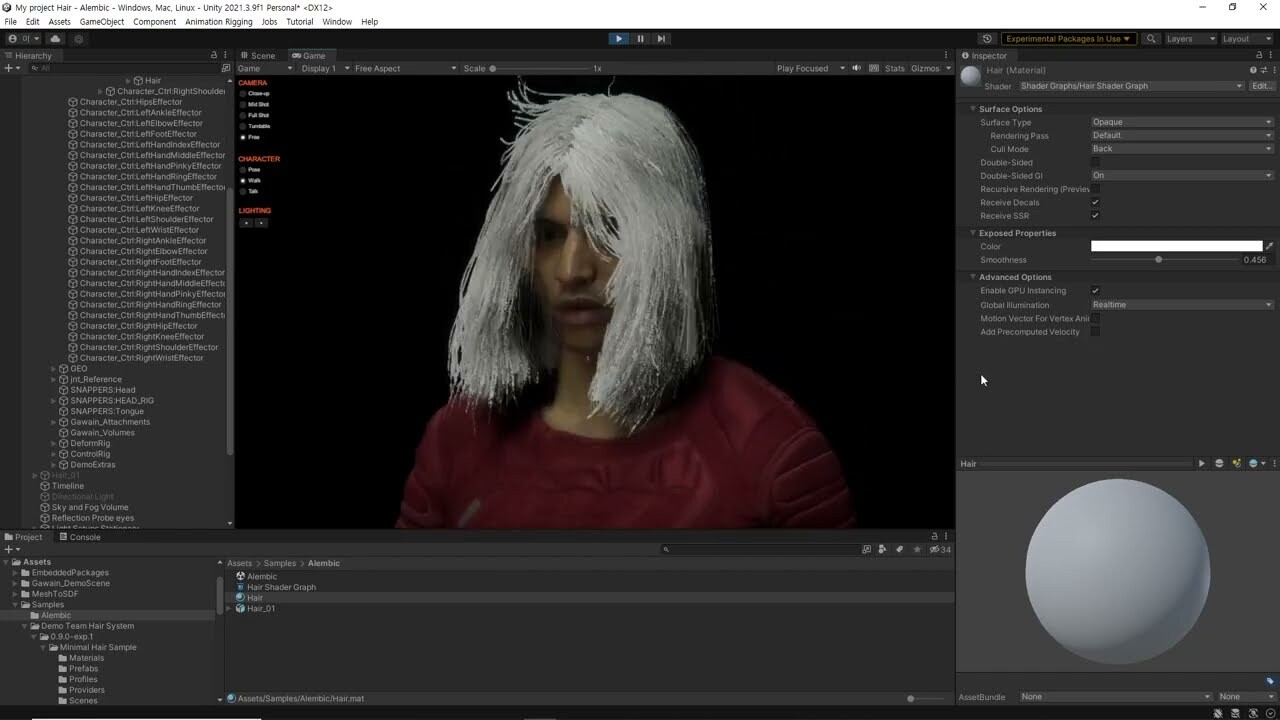Click the Gizmos button
Image resolution: width=1280 pixels, height=720 pixels.
[x=927, y=68]
